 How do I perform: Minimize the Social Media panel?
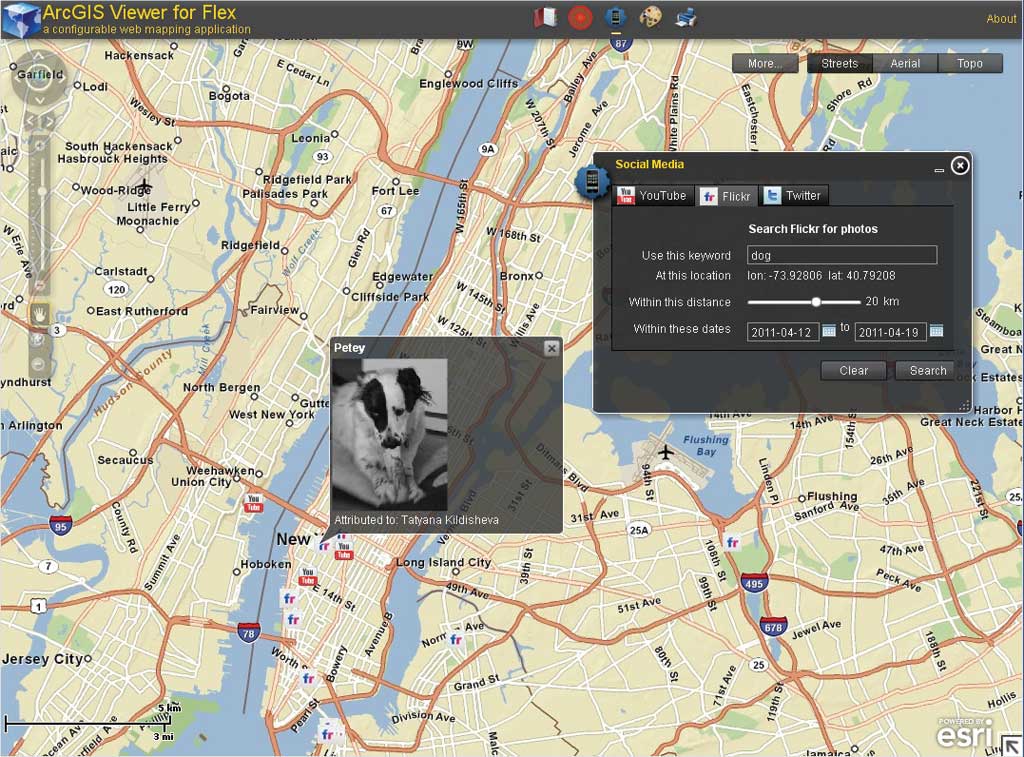pos(939,170)
